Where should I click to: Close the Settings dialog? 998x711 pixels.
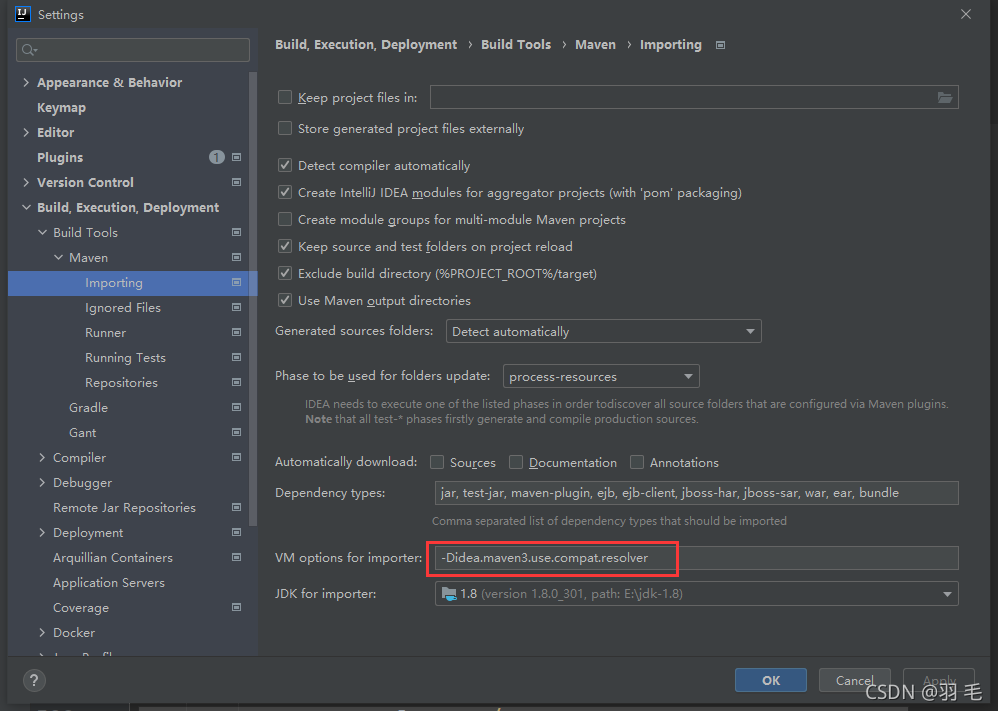966,14
